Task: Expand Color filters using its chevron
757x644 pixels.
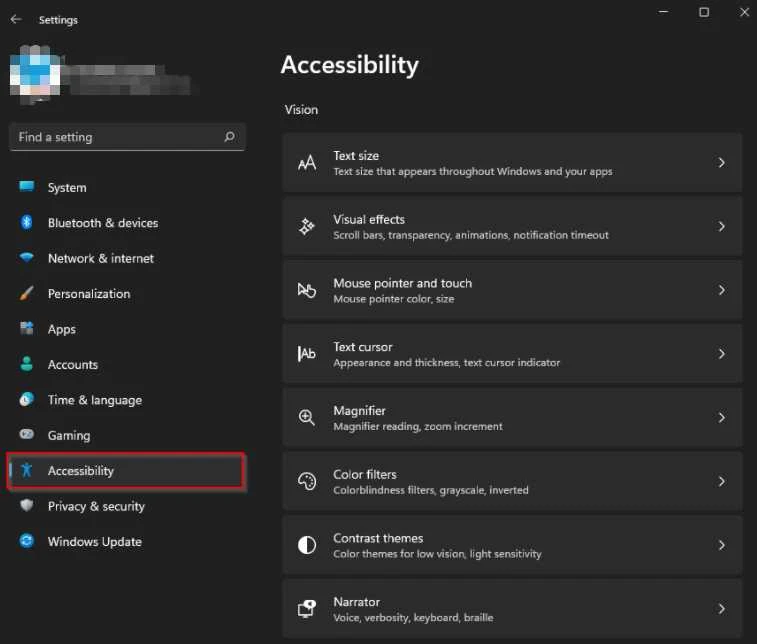Action: tap(721, 482)
